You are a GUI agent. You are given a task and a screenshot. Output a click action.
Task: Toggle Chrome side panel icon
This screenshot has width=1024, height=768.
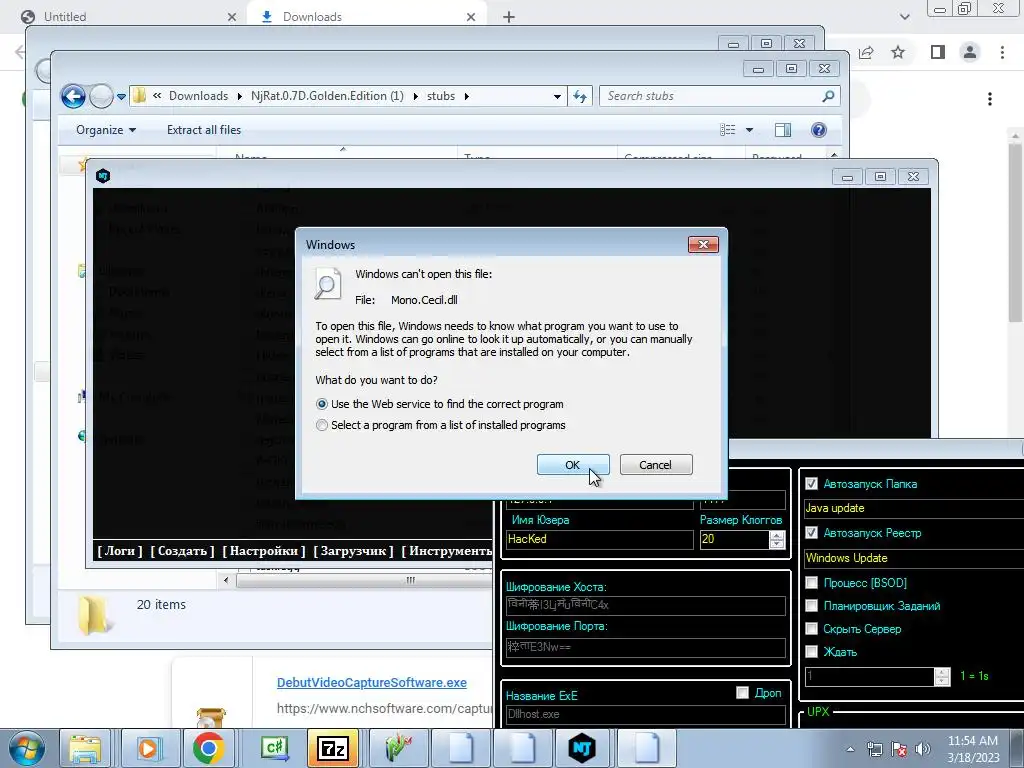938,52
